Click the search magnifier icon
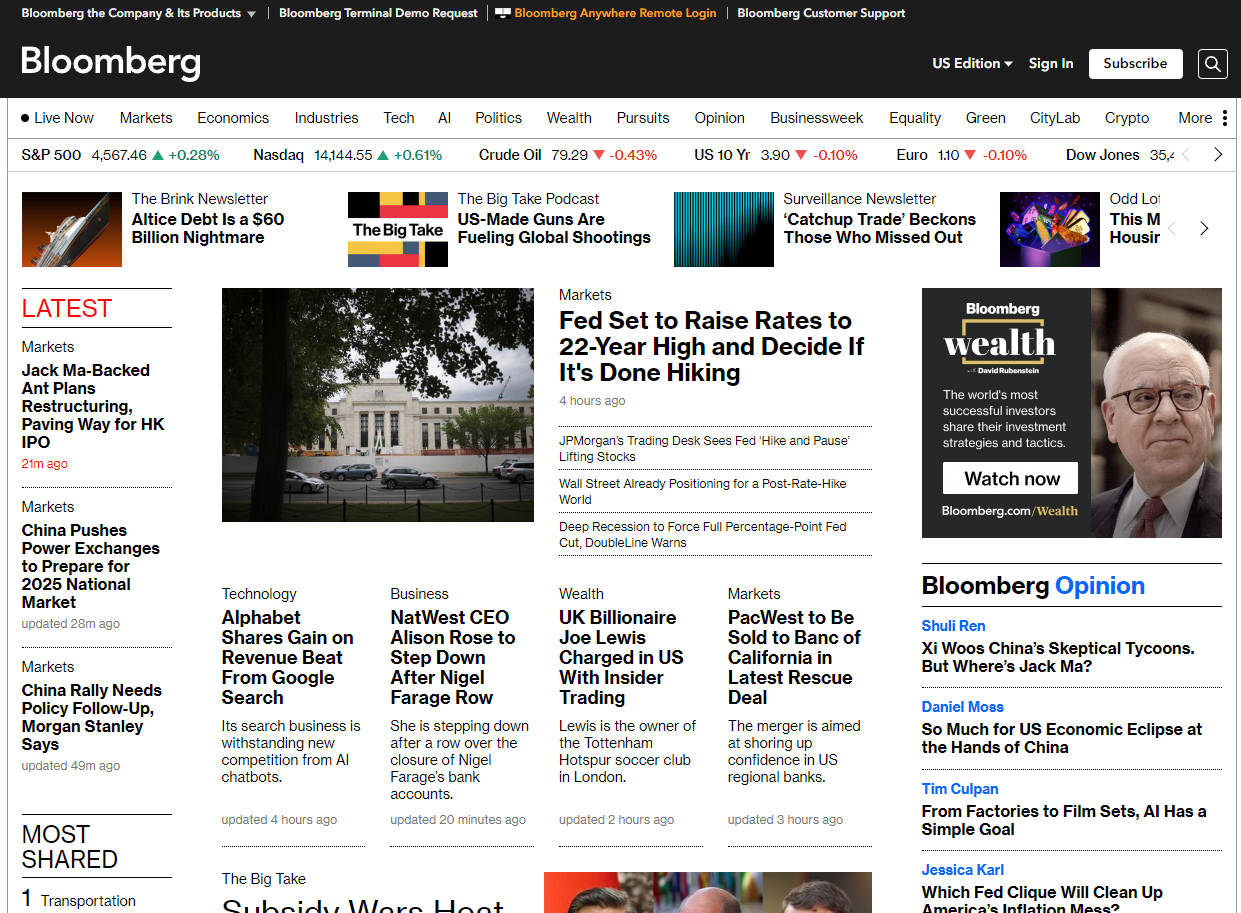 point(1212,64)
